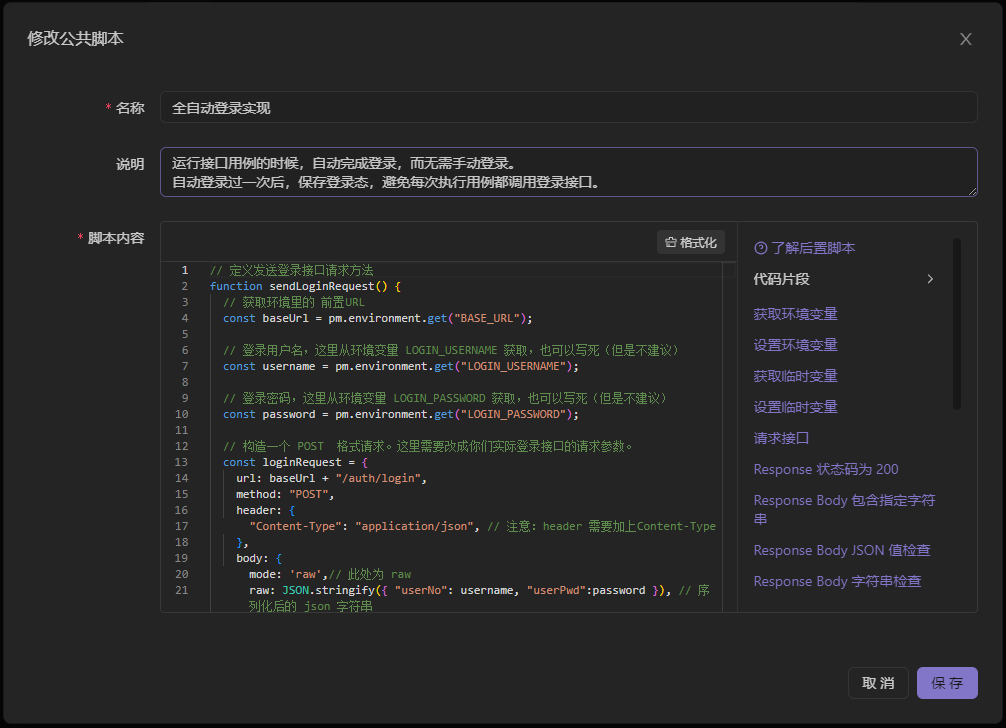Click the snippet panel vertical scrollbar
Screen dimensions: 1006x728
pos(957,325)
